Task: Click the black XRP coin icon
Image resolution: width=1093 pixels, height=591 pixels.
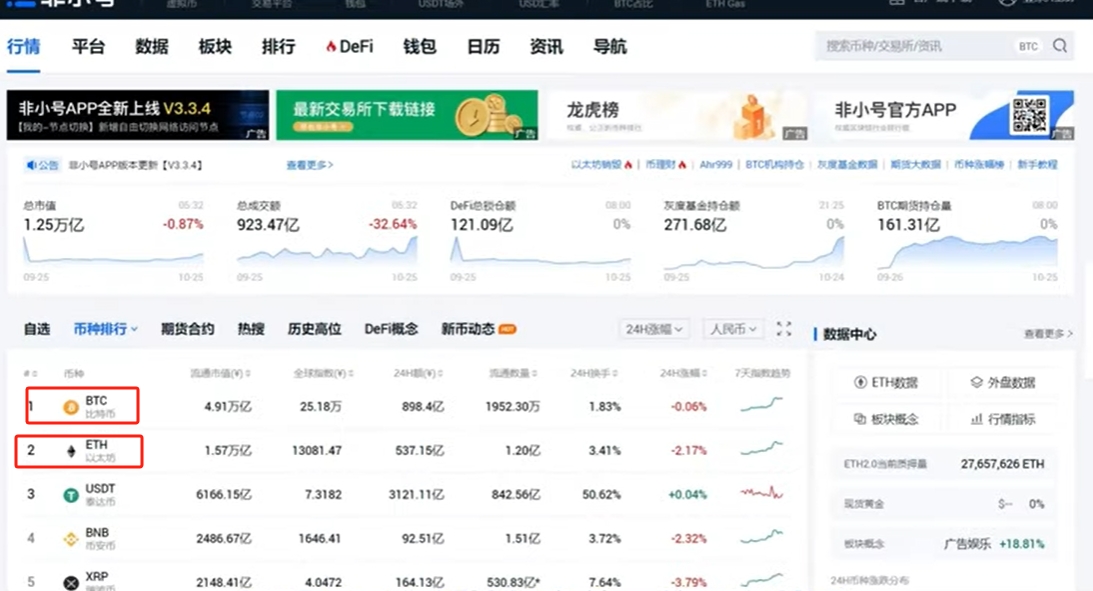Action: [70, 583]
